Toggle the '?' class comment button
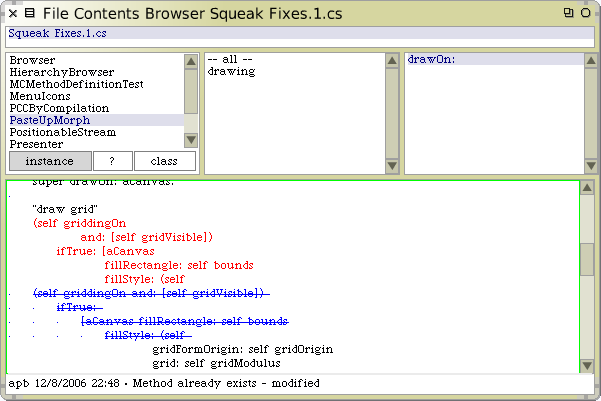The image size is (601, 401). 113,161
